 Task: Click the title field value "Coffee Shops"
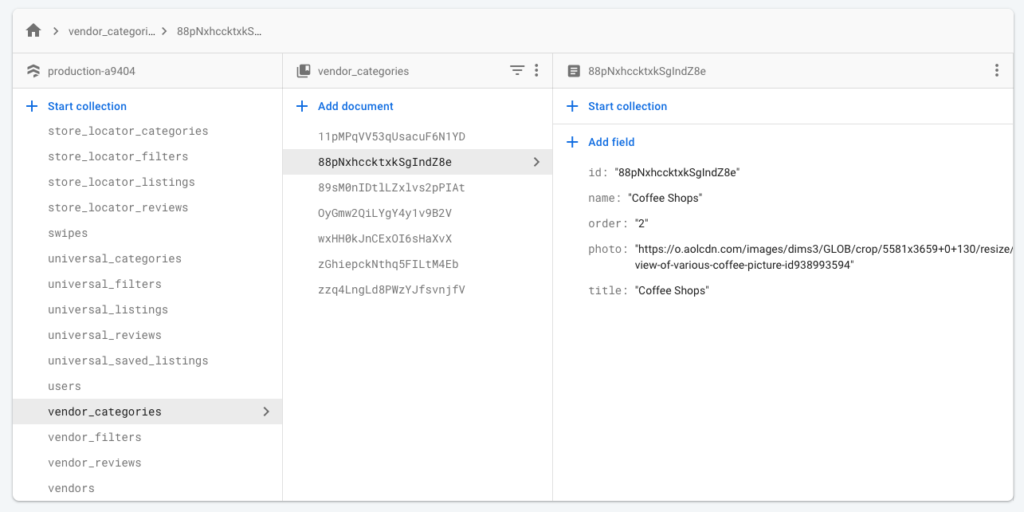(672, 291)
